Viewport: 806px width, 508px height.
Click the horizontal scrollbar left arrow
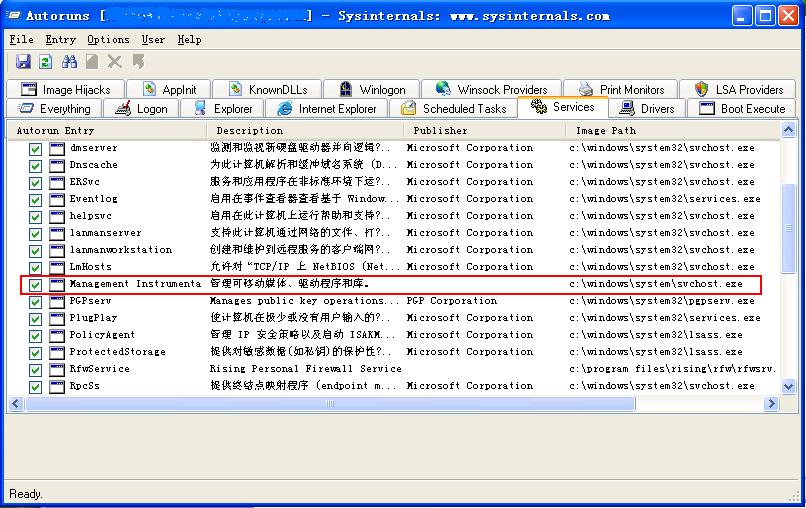click(x=15, y=404)
